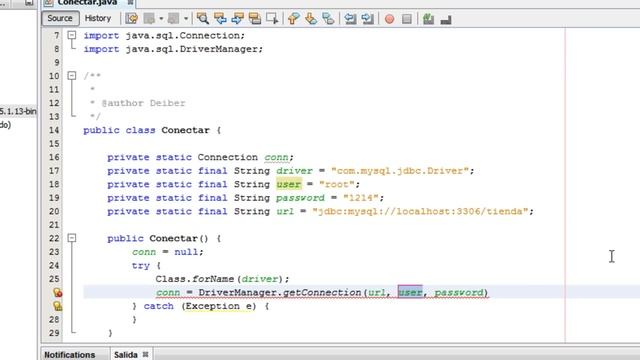
Task: Collapse the Javadoc comment fold on line 10
Action: click(x=72, y=76)
